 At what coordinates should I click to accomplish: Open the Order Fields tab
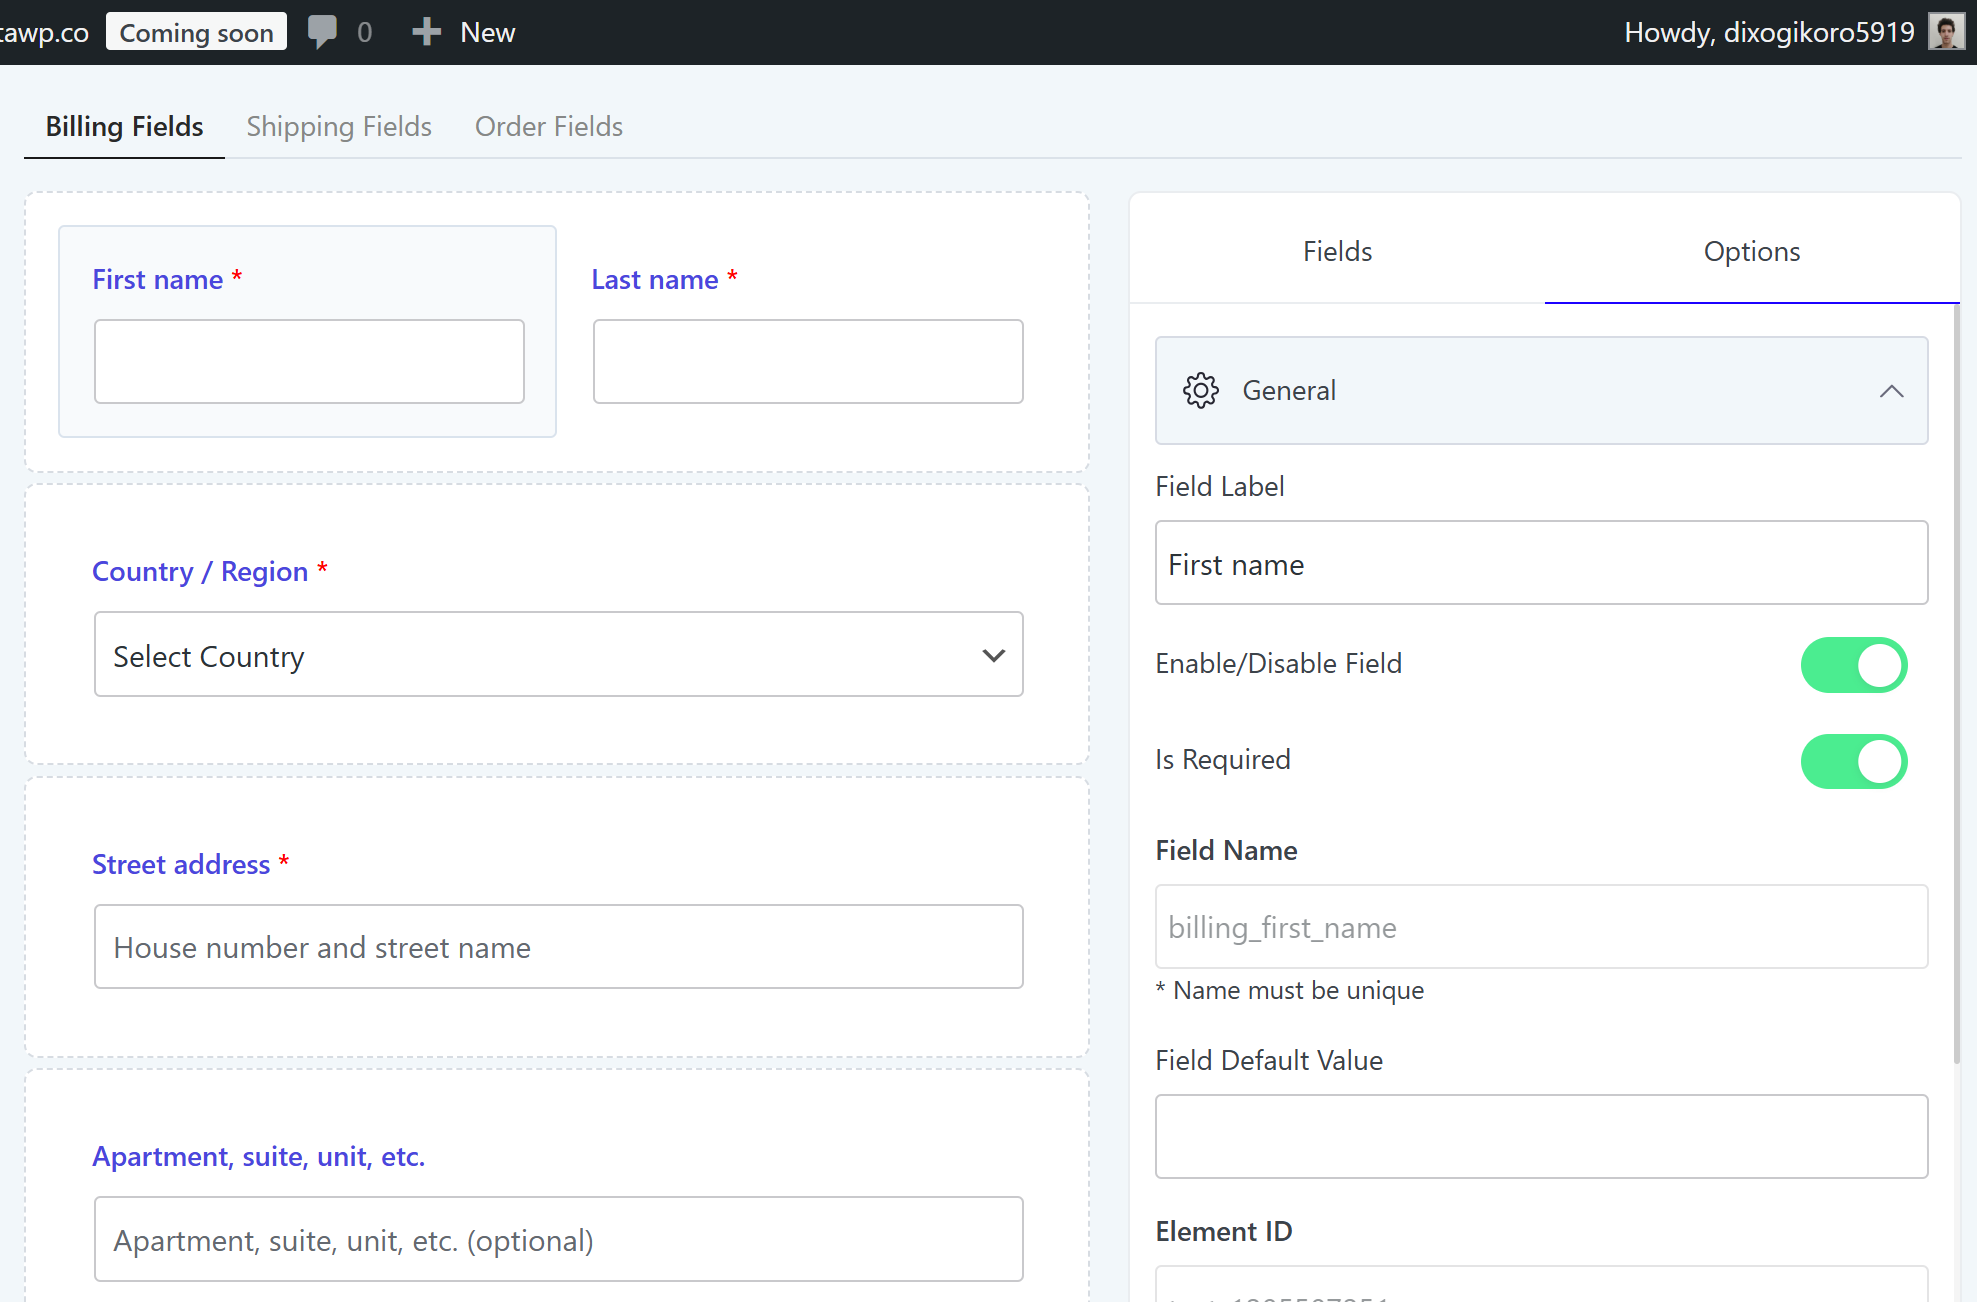tap(548, 127)
